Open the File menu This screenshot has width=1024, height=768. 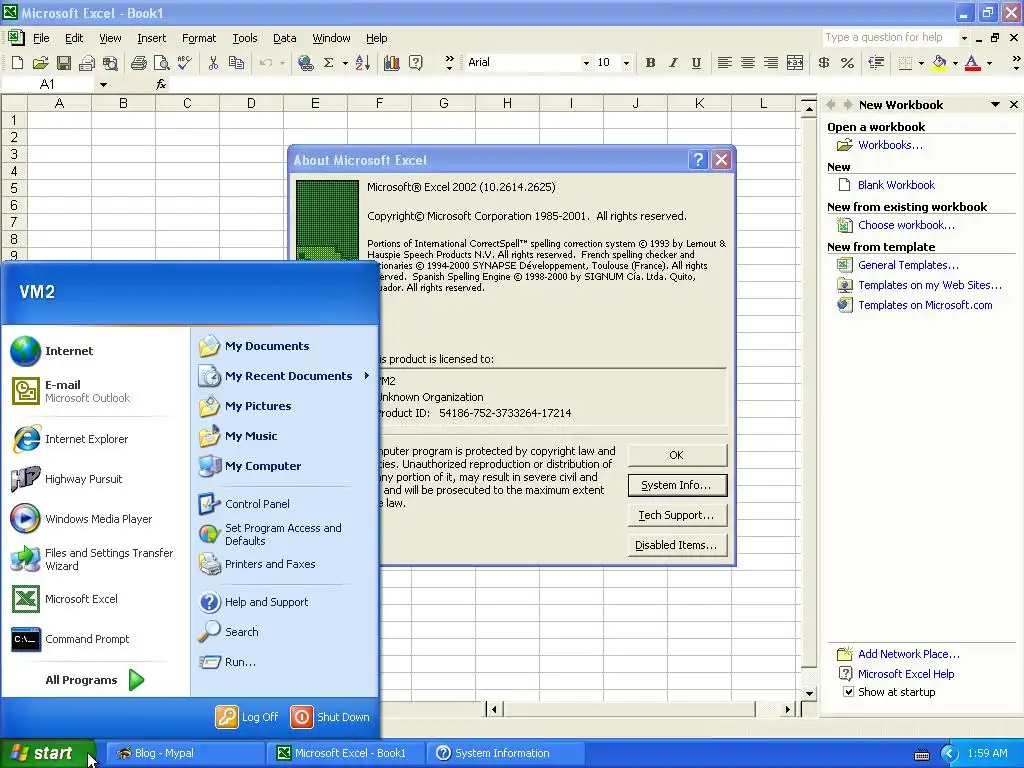click(41, 38)
